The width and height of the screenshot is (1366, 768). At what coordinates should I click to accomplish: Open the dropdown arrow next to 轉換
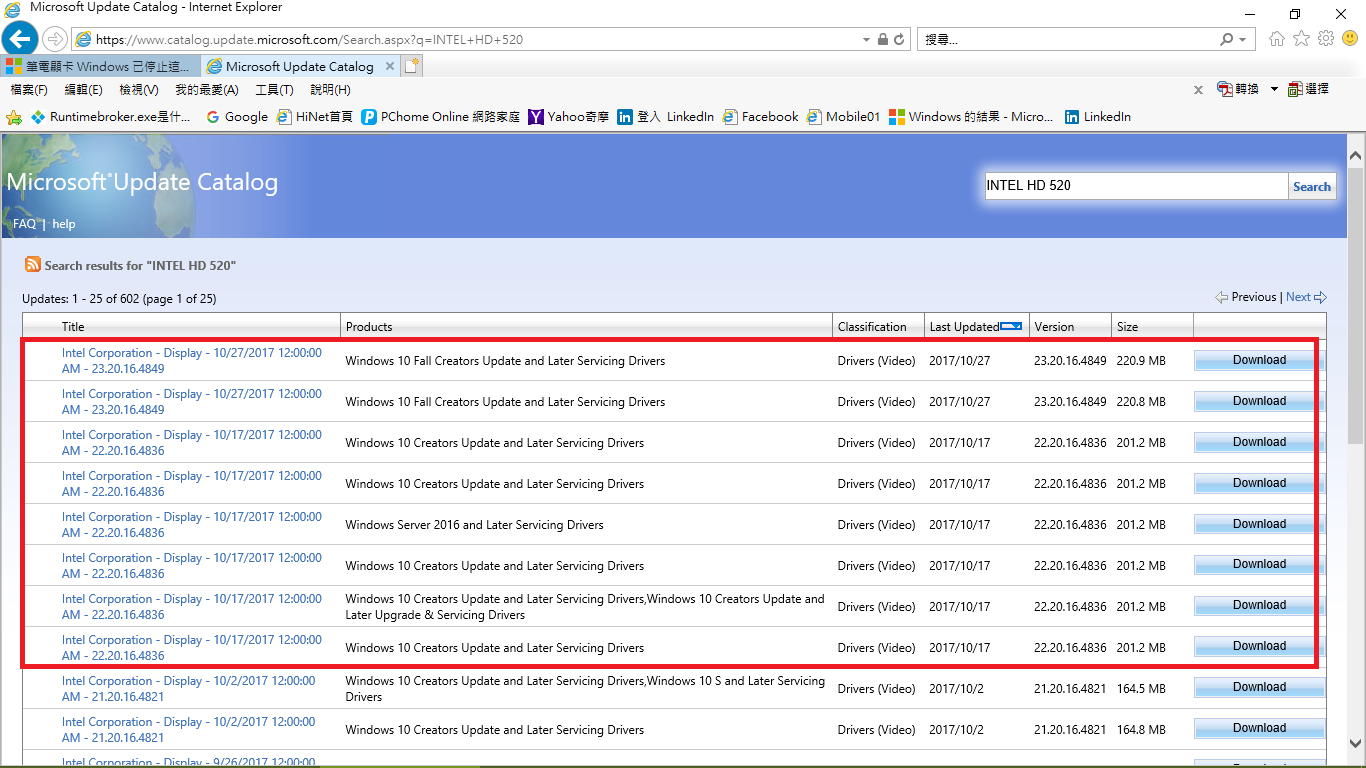[x=1274, y=89]
